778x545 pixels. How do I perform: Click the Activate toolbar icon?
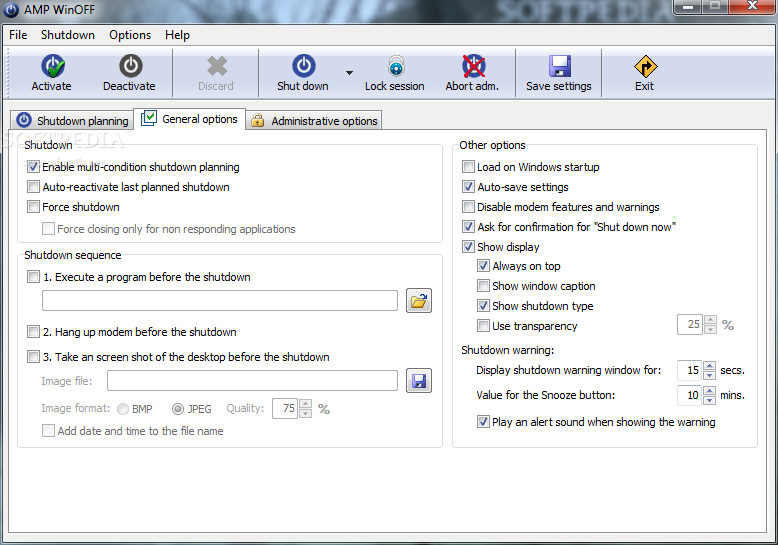point(52,66)
